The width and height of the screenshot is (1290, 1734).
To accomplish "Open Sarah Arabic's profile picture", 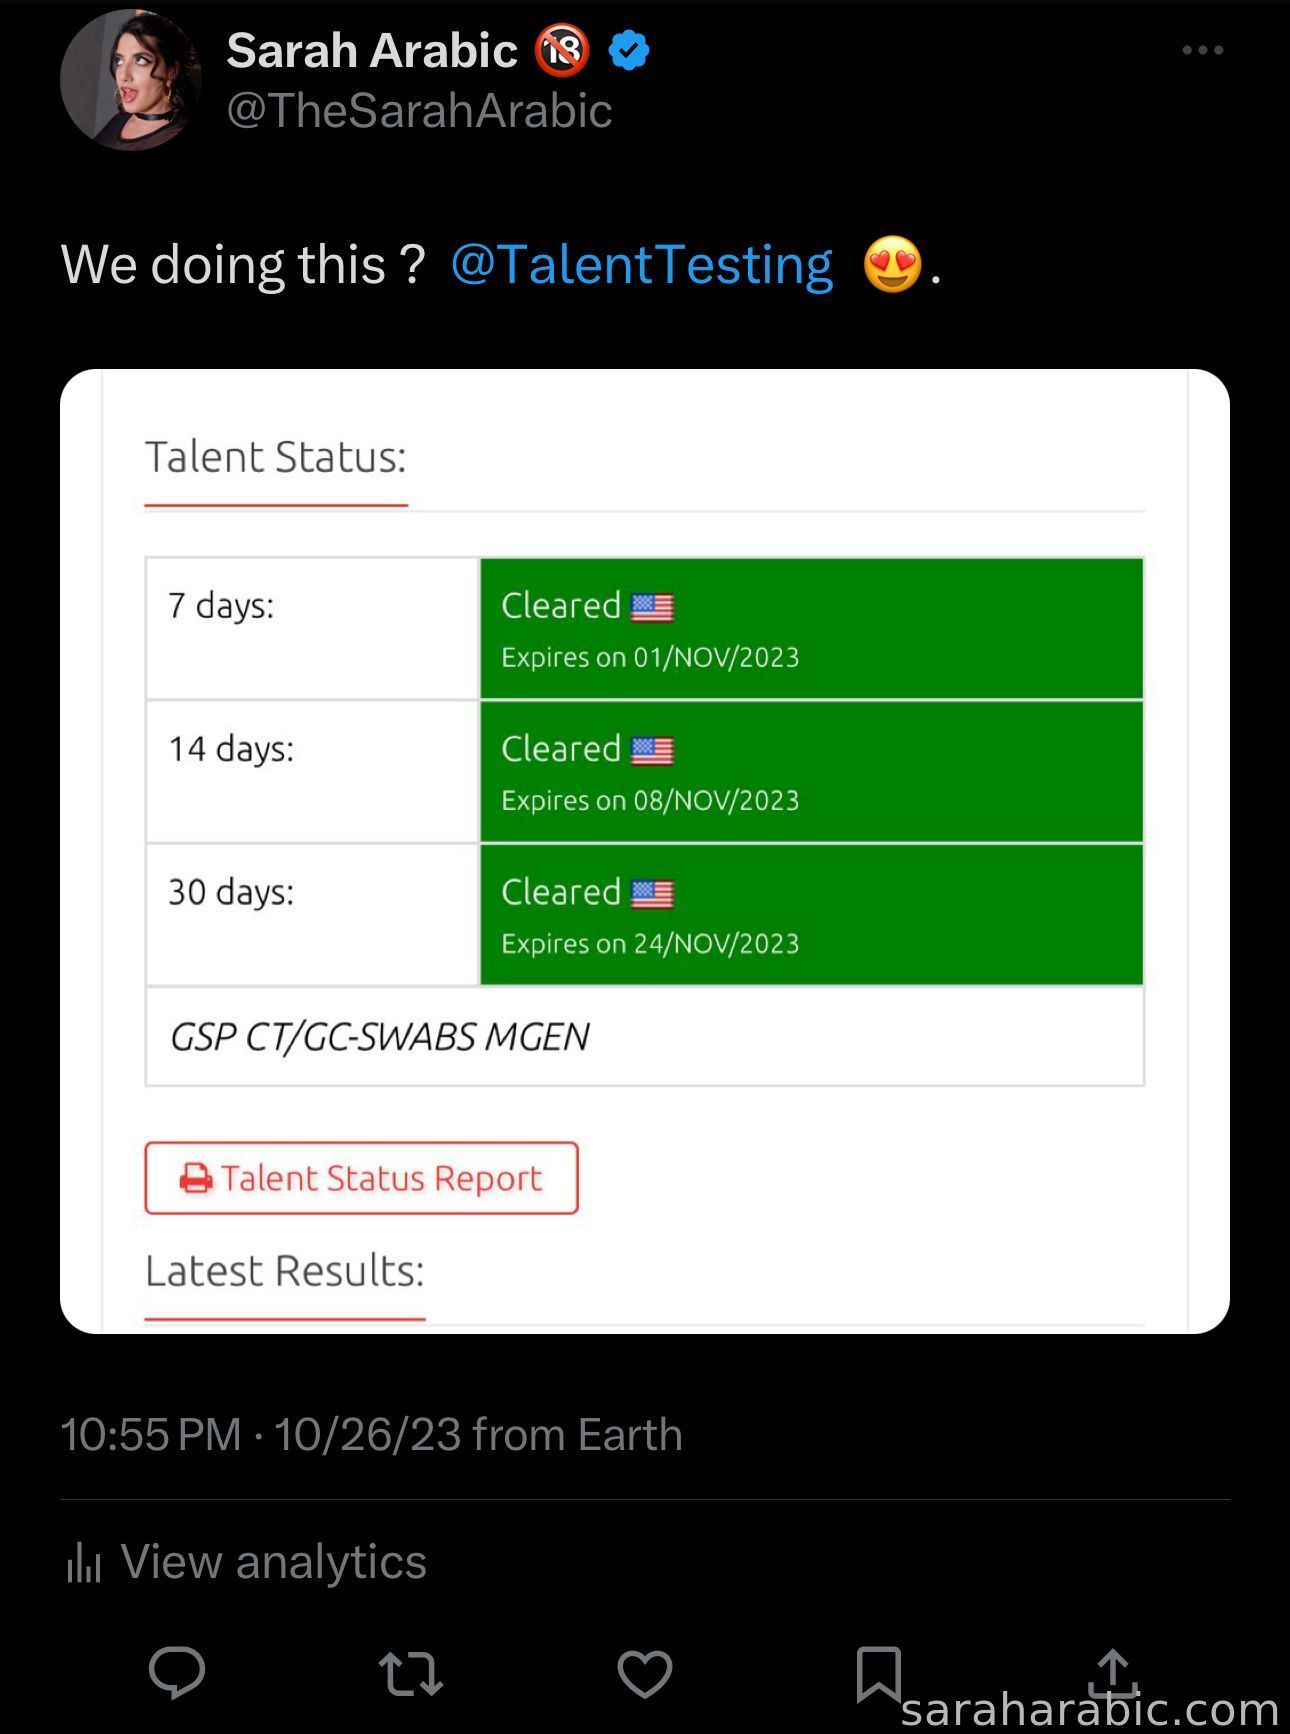I will tap(131, 80).
